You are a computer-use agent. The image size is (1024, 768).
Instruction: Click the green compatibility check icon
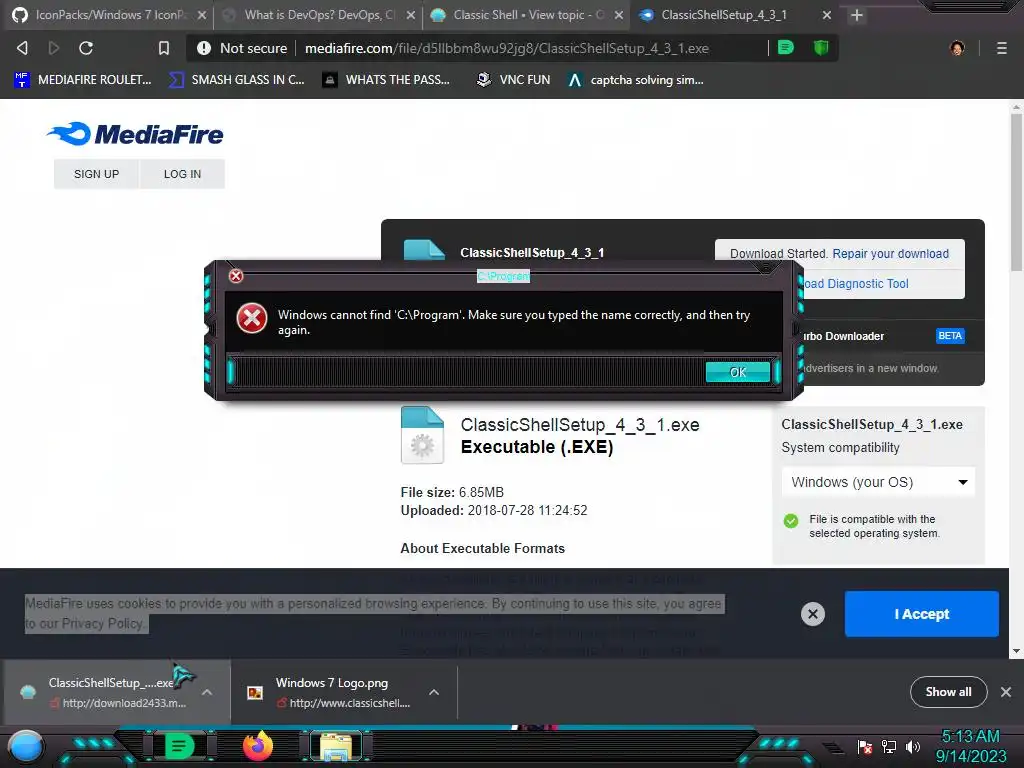coord(791,520)
